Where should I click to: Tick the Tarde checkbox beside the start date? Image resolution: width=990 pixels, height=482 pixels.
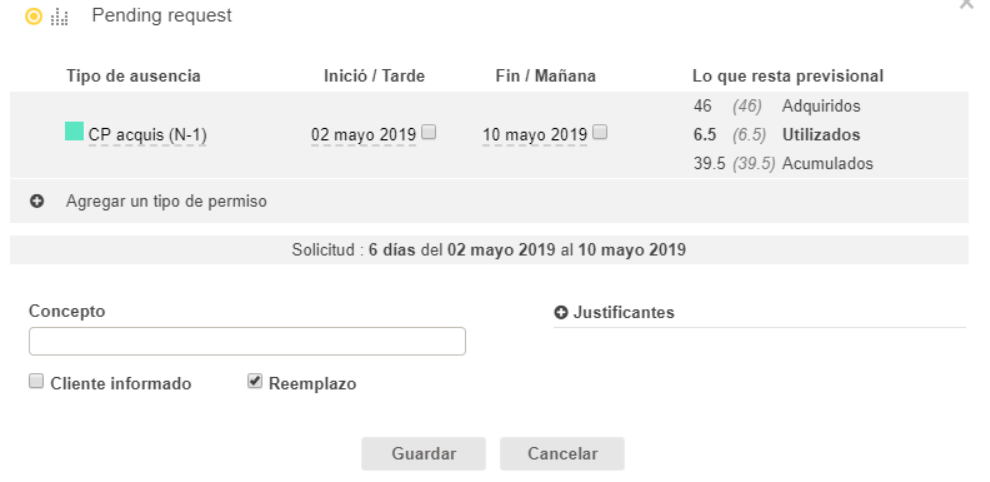429,132
